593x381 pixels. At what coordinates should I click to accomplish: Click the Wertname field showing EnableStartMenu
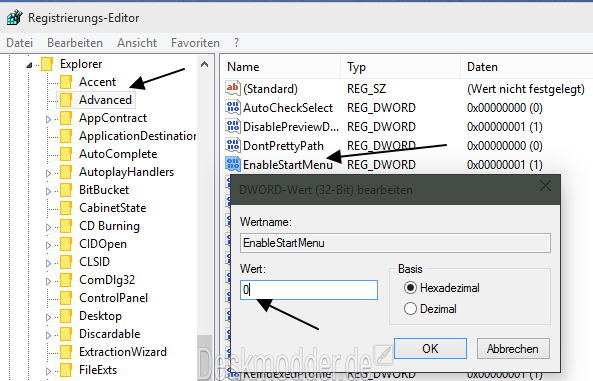pos(395,243)
